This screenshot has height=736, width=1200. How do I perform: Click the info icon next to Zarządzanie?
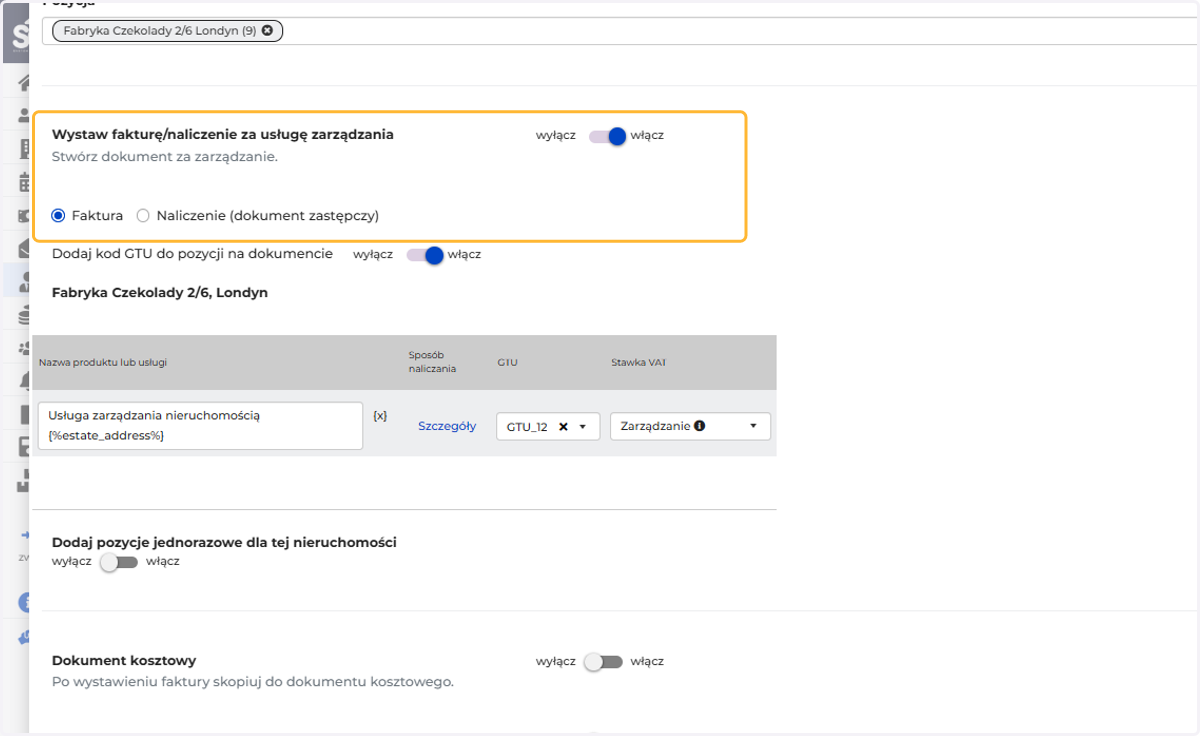699,425
